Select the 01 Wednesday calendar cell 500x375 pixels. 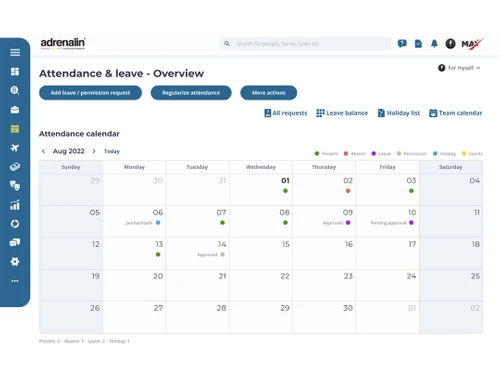[261, 190]
